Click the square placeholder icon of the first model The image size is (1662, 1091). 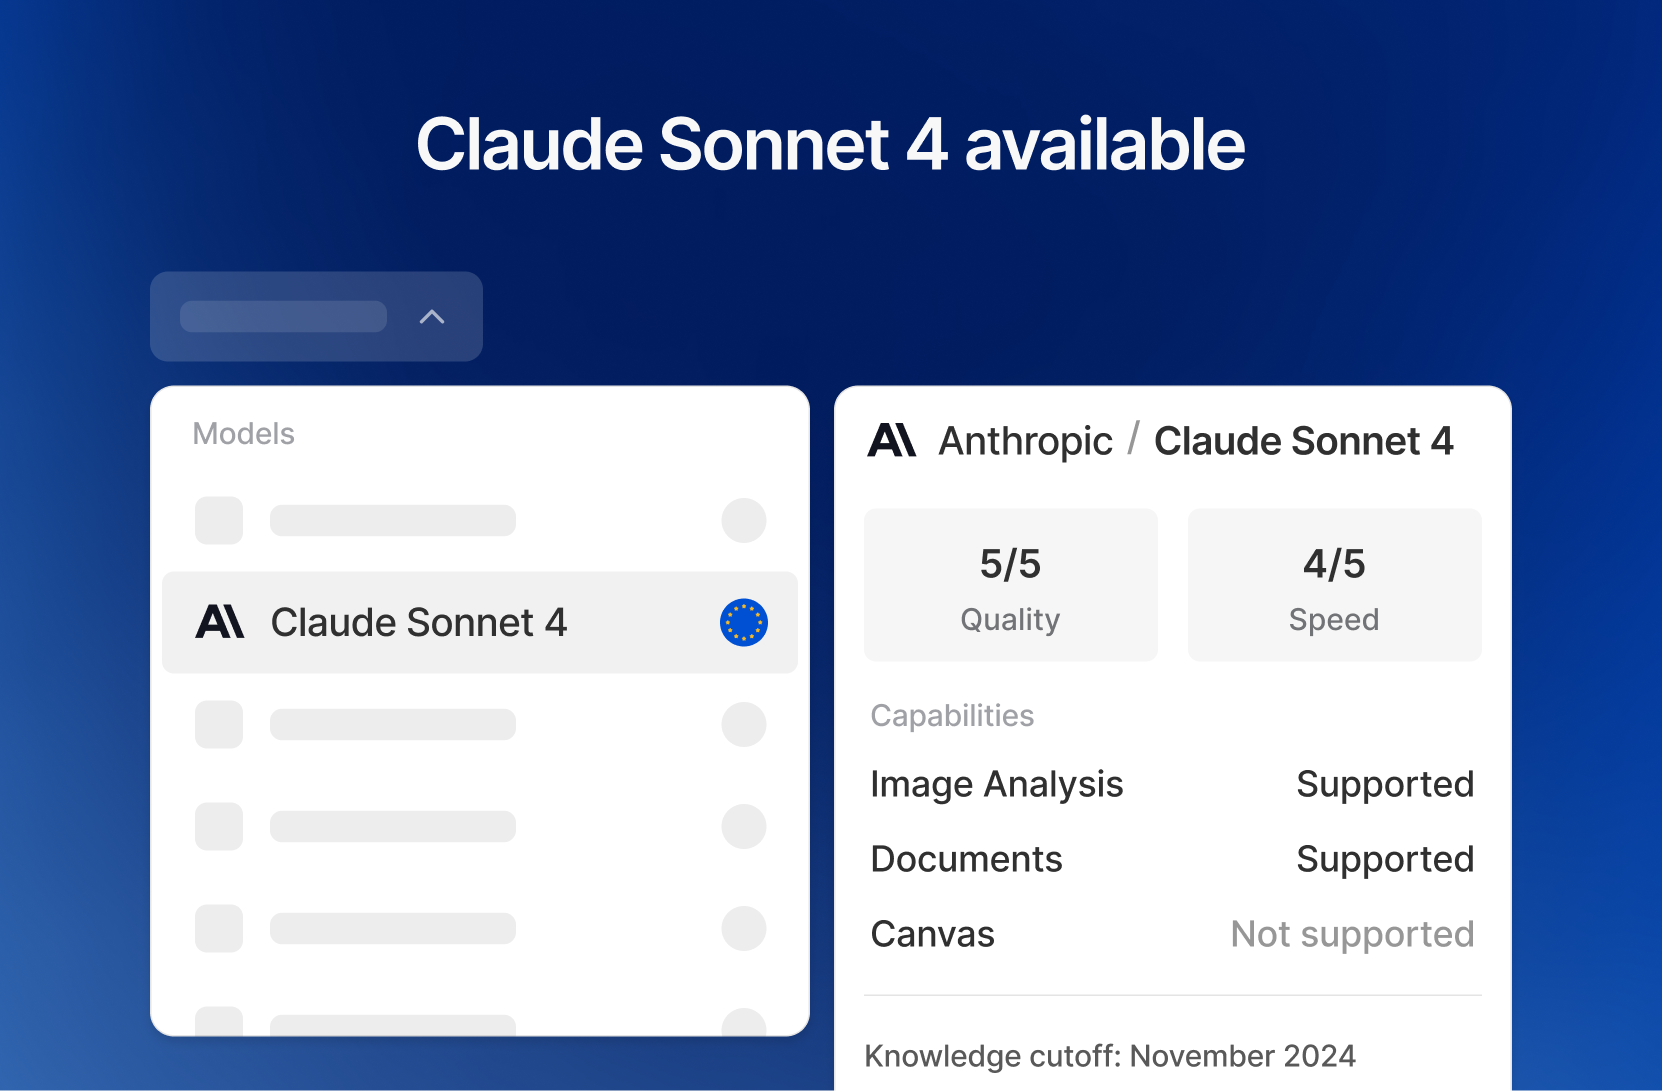pos(219,520)
